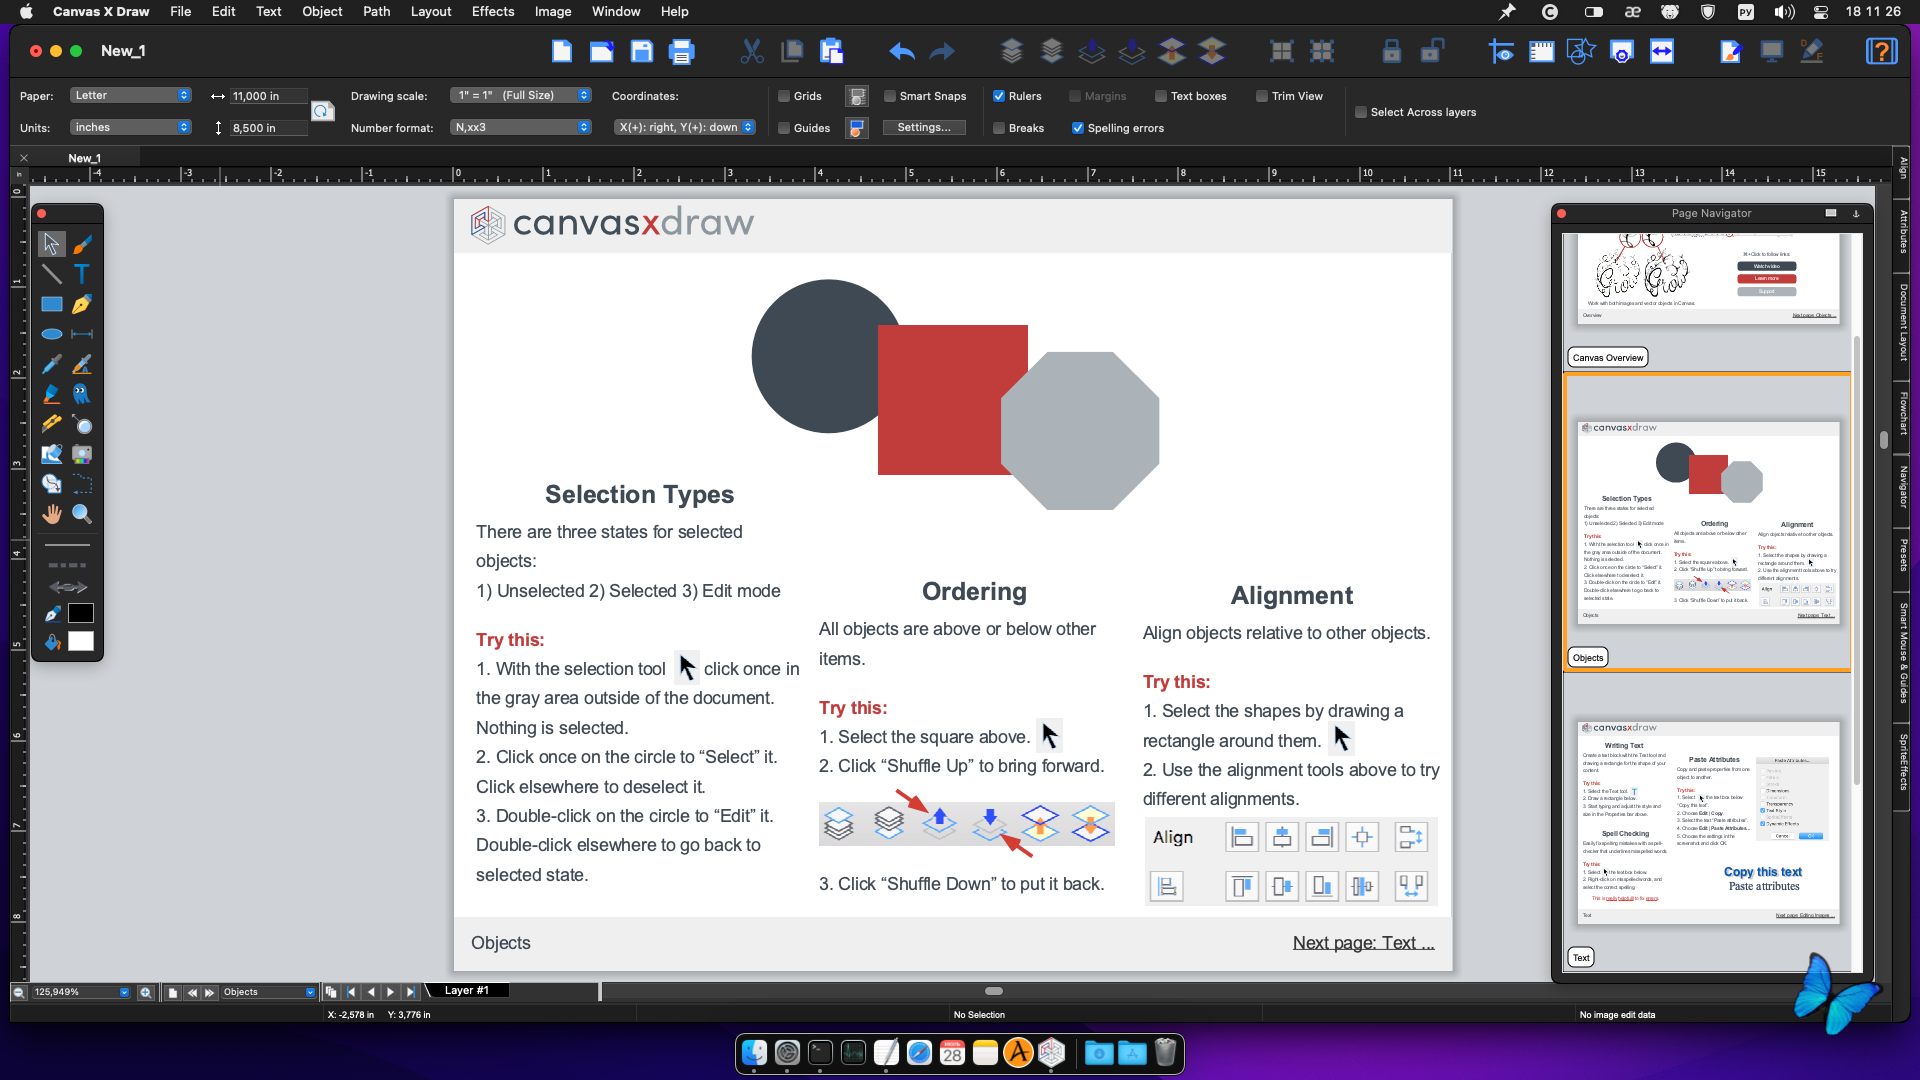Expand the Drawing scale dropdown

click(520, 96)
